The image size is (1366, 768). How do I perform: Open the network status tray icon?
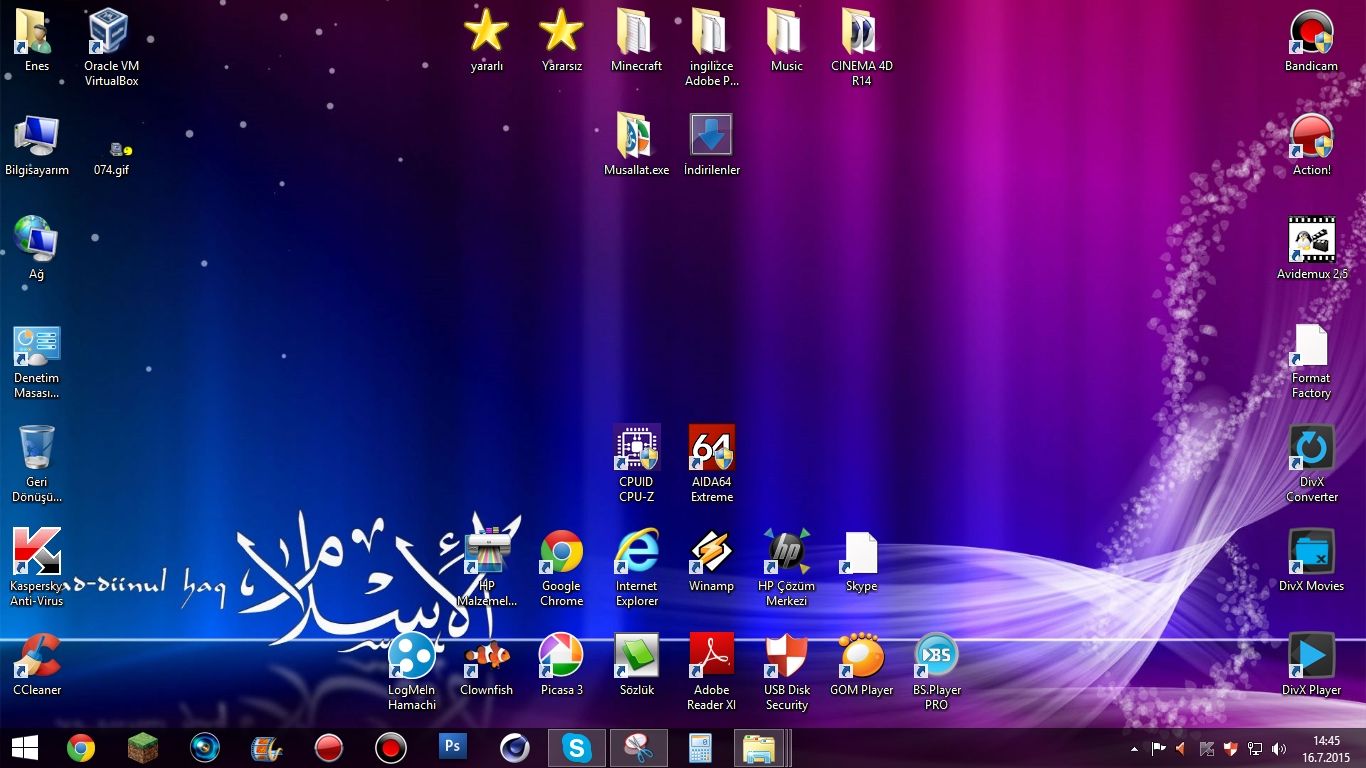point(1255,749)
